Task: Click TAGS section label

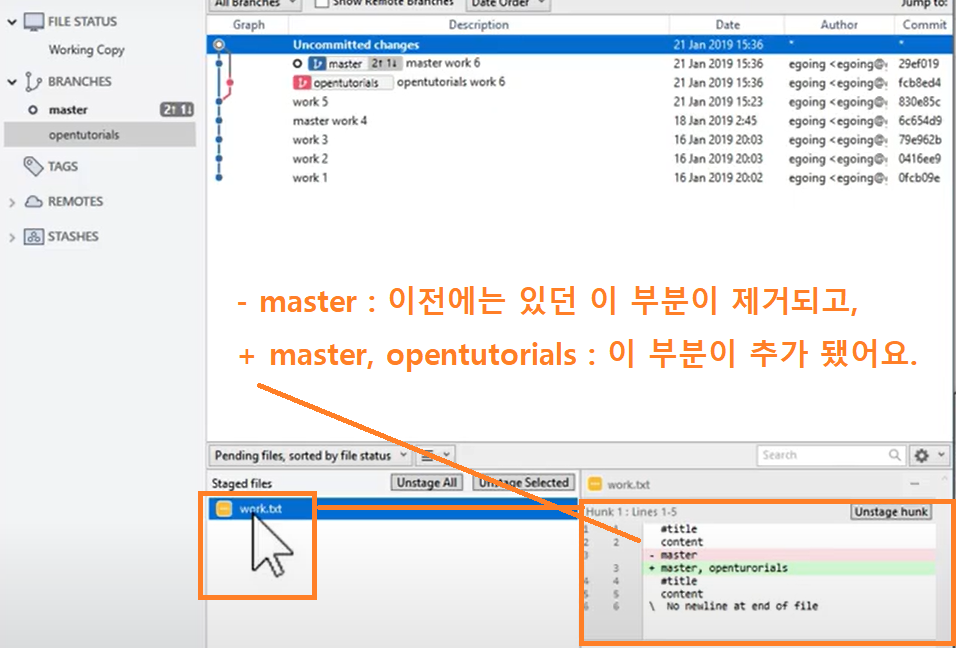Action: [x=63, y=166]
